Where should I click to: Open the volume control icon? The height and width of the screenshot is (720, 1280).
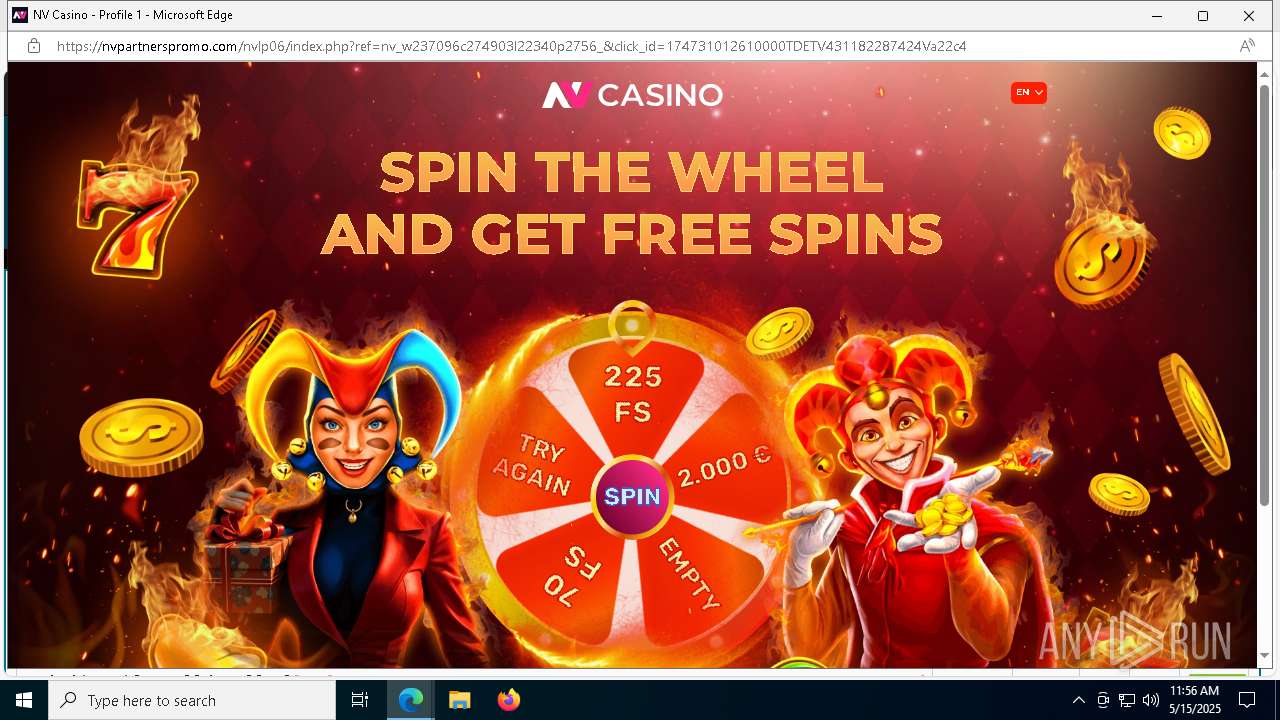(x=1150, y=700)
